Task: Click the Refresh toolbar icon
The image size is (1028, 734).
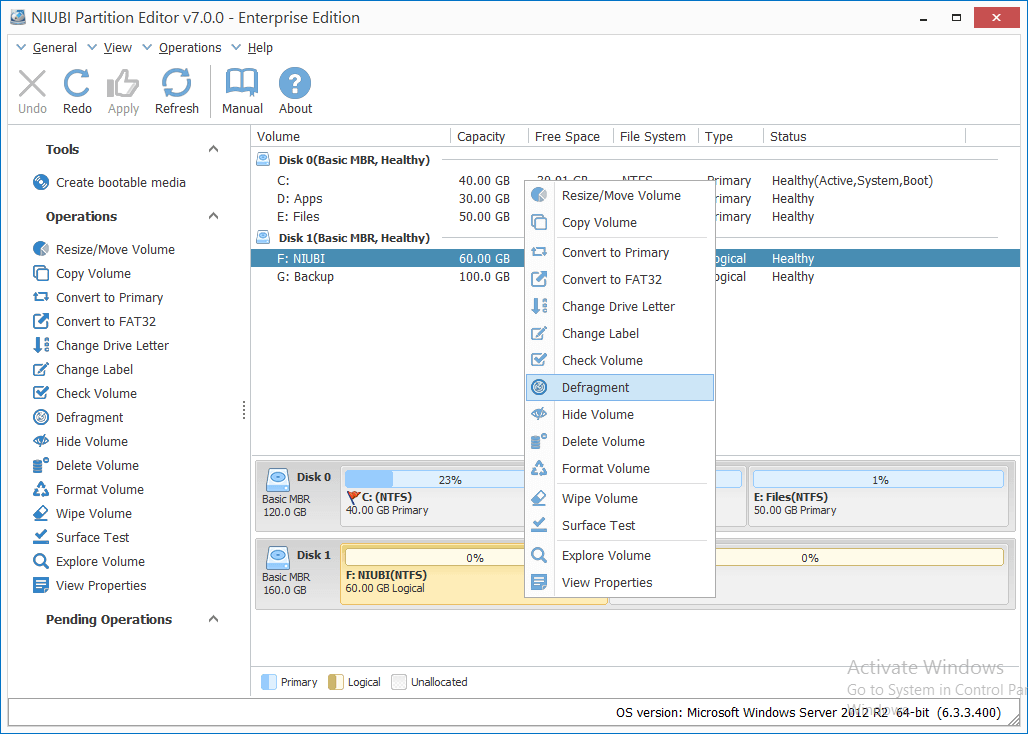Action: pos(176,83)
